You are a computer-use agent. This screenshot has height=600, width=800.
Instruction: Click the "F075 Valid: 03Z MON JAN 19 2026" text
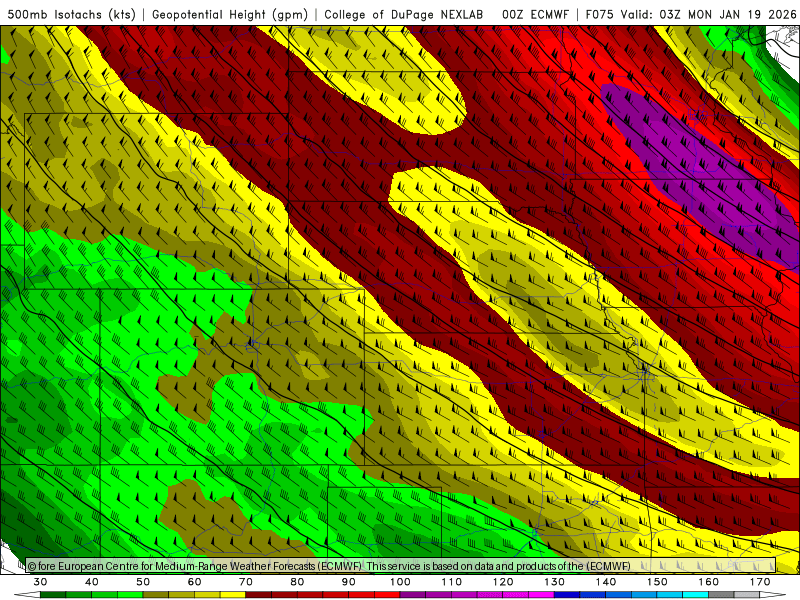691,14
